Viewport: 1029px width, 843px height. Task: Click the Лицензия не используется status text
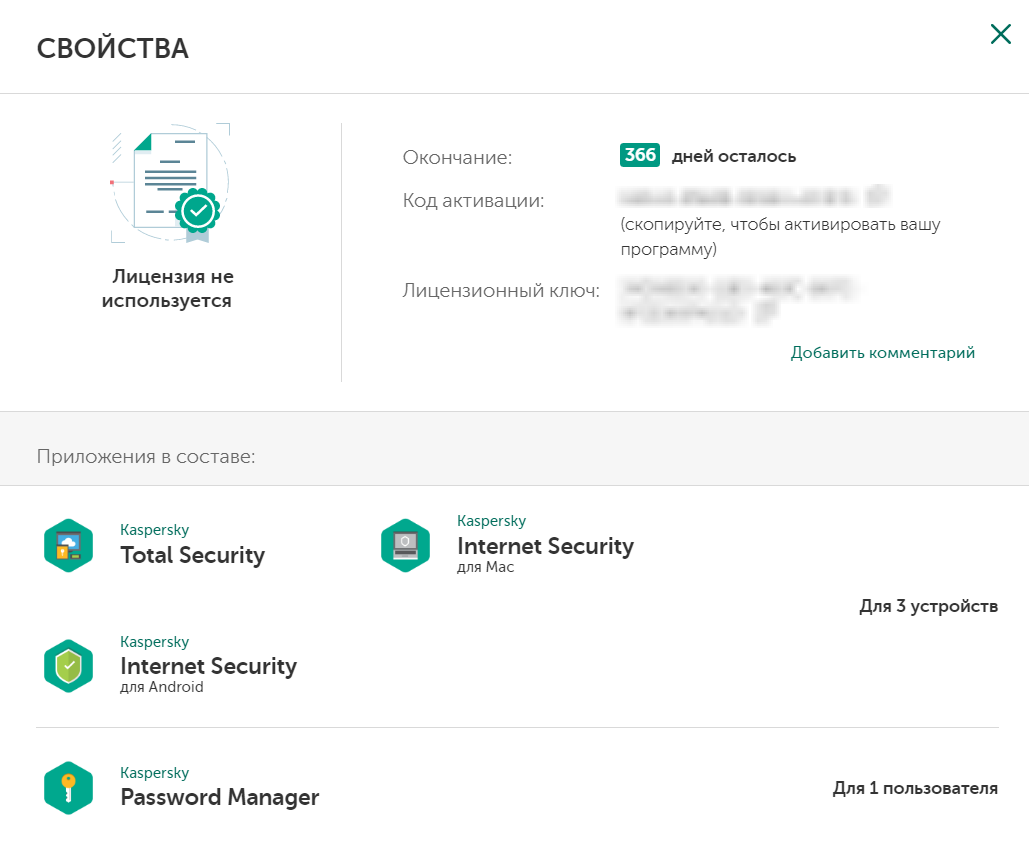172,288
